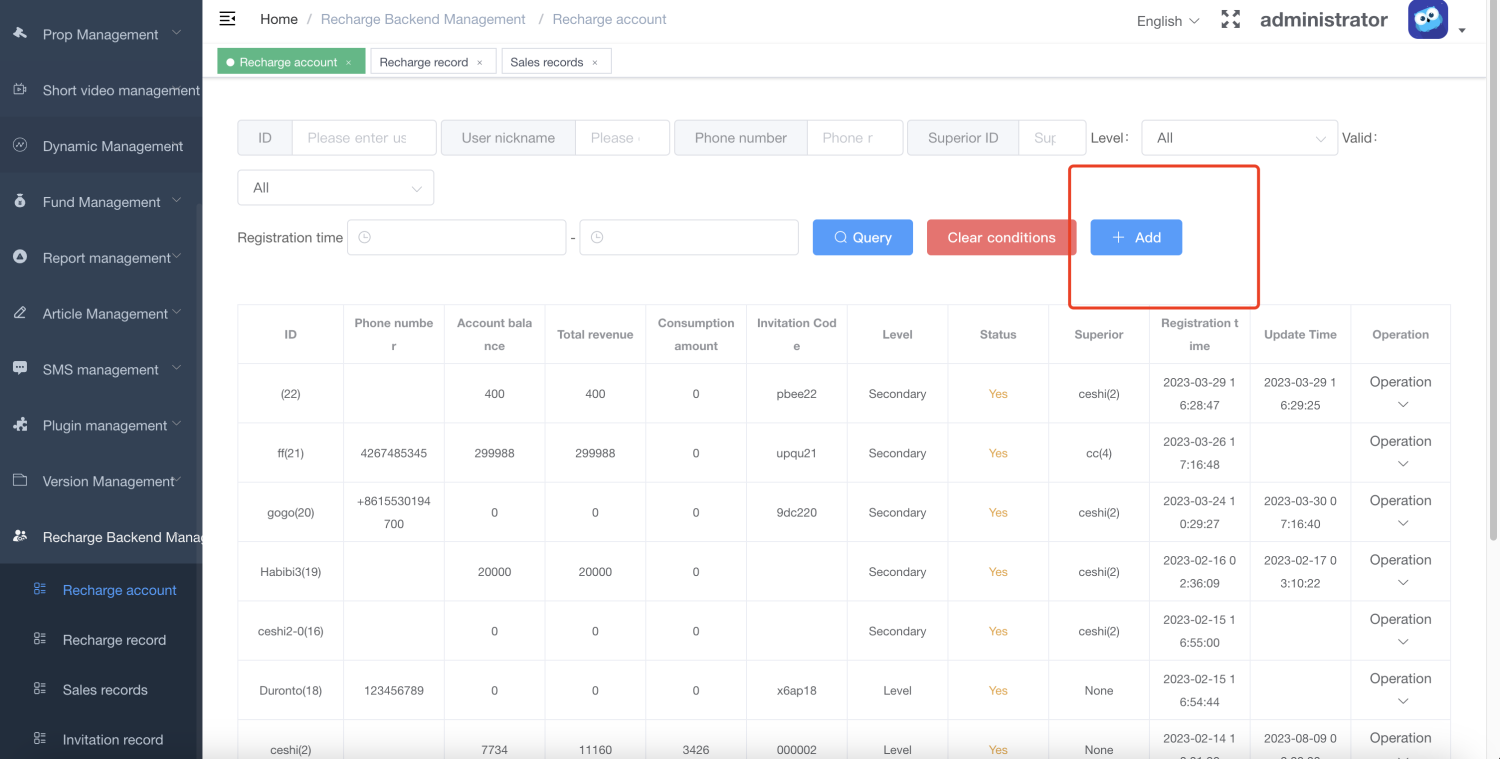Close the Sales records tab
The width and height of the screenshot is (1500, 759).
pyautogui.click(x=594, y=62)
